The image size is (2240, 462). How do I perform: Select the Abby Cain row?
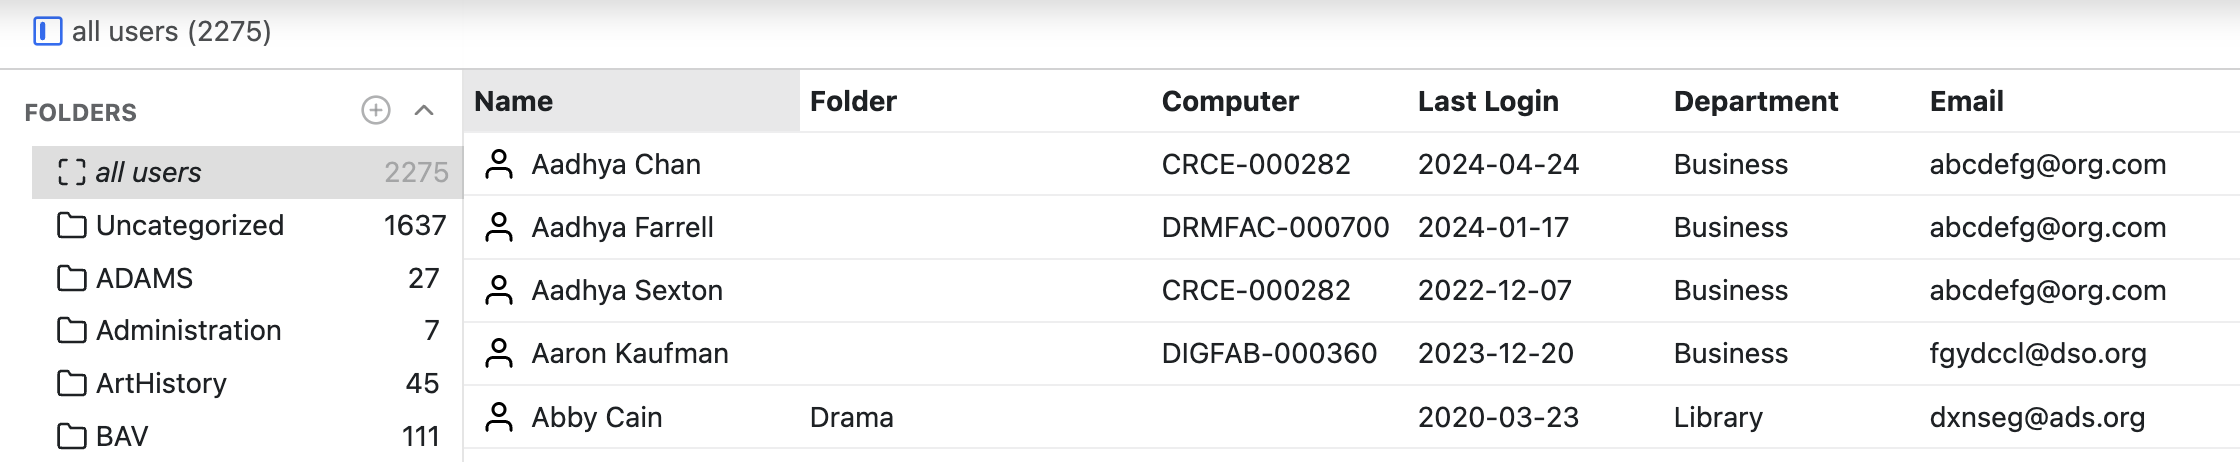pyautogui.click(x=1352, y=417)
